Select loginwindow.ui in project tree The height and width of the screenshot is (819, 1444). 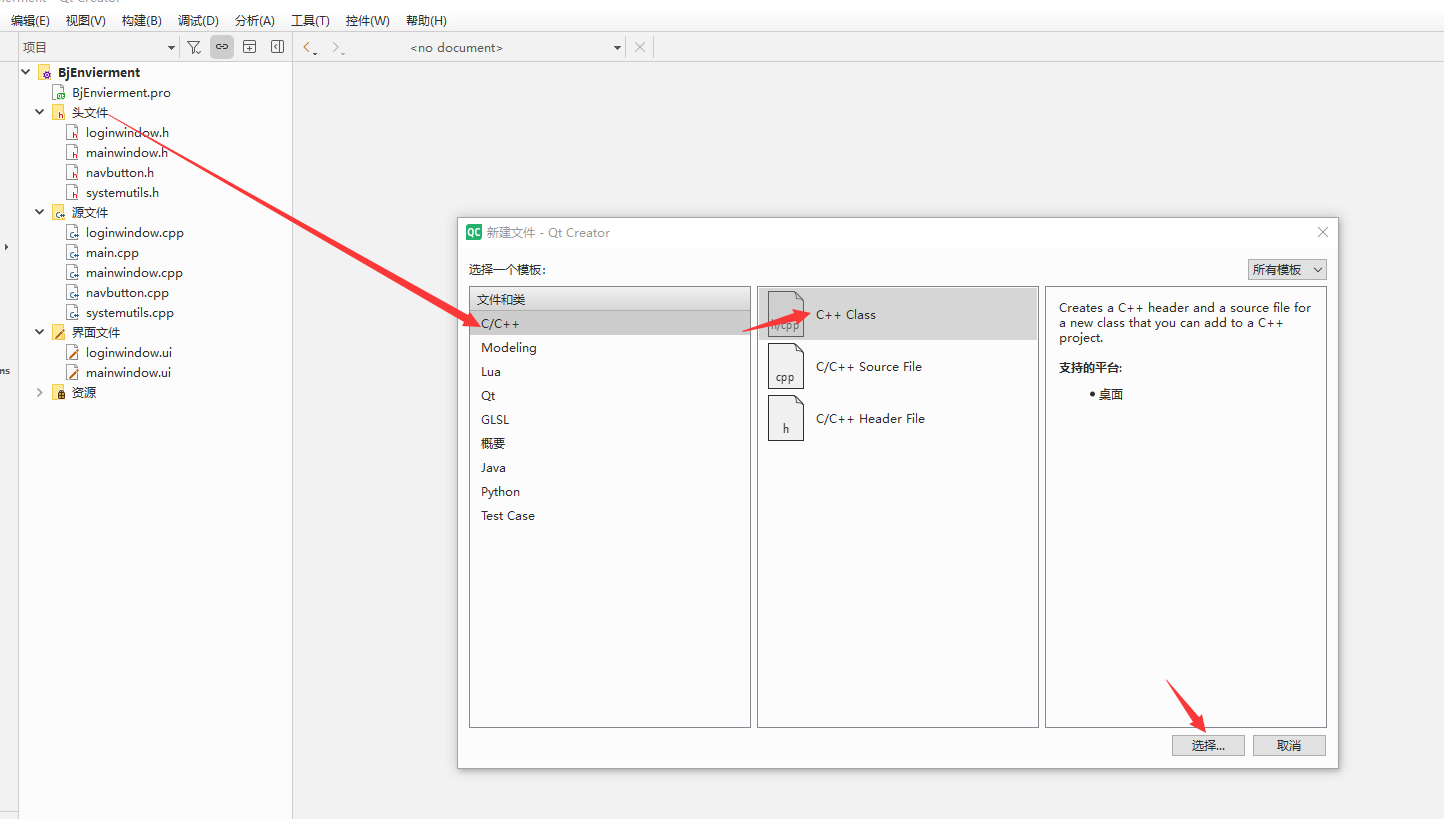pos(129,352)
